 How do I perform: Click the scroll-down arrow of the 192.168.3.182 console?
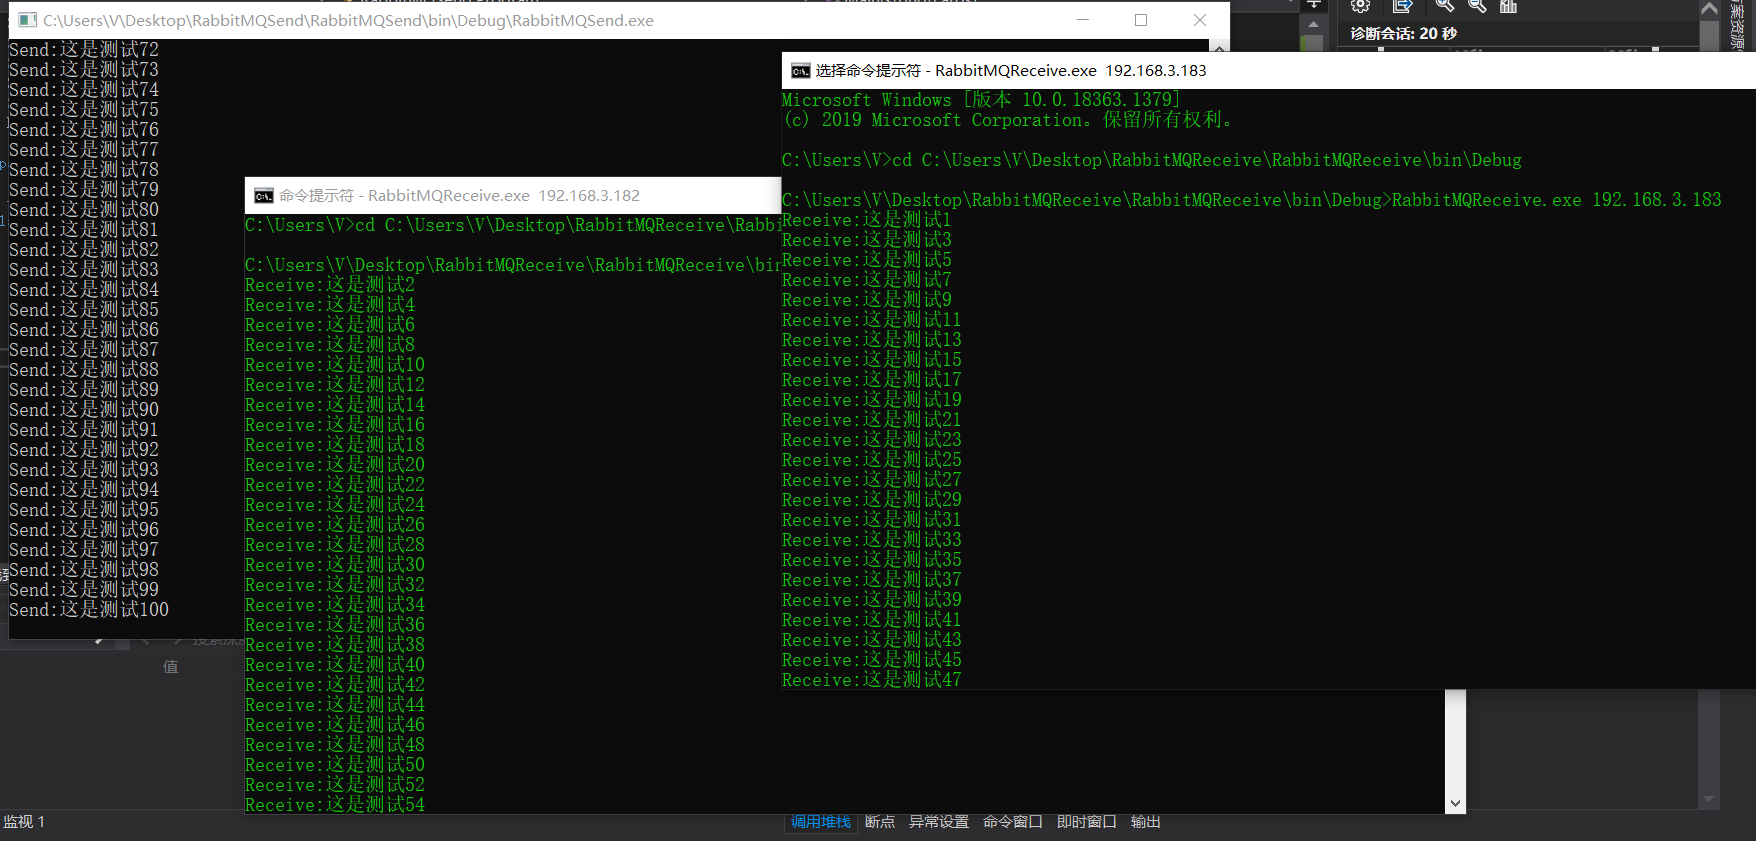(1455, 803)
